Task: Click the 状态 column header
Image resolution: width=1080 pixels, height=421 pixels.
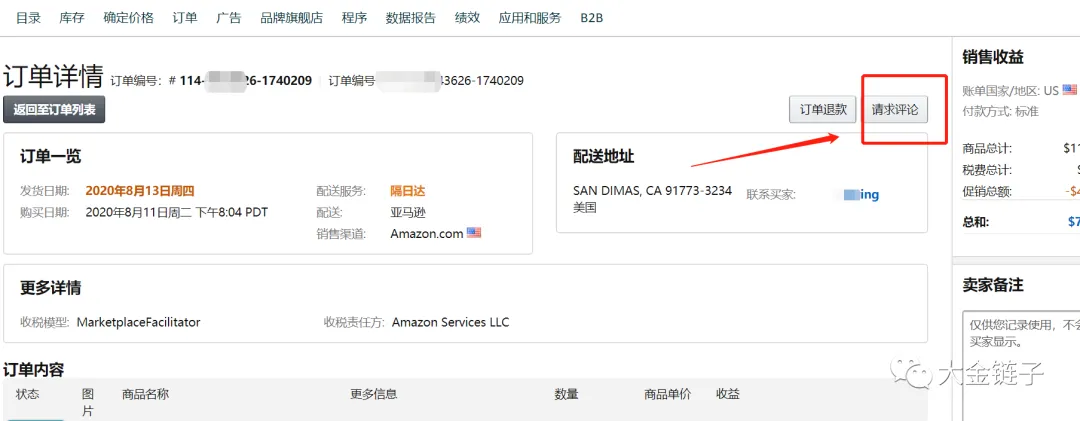Action: coord(28,394)
